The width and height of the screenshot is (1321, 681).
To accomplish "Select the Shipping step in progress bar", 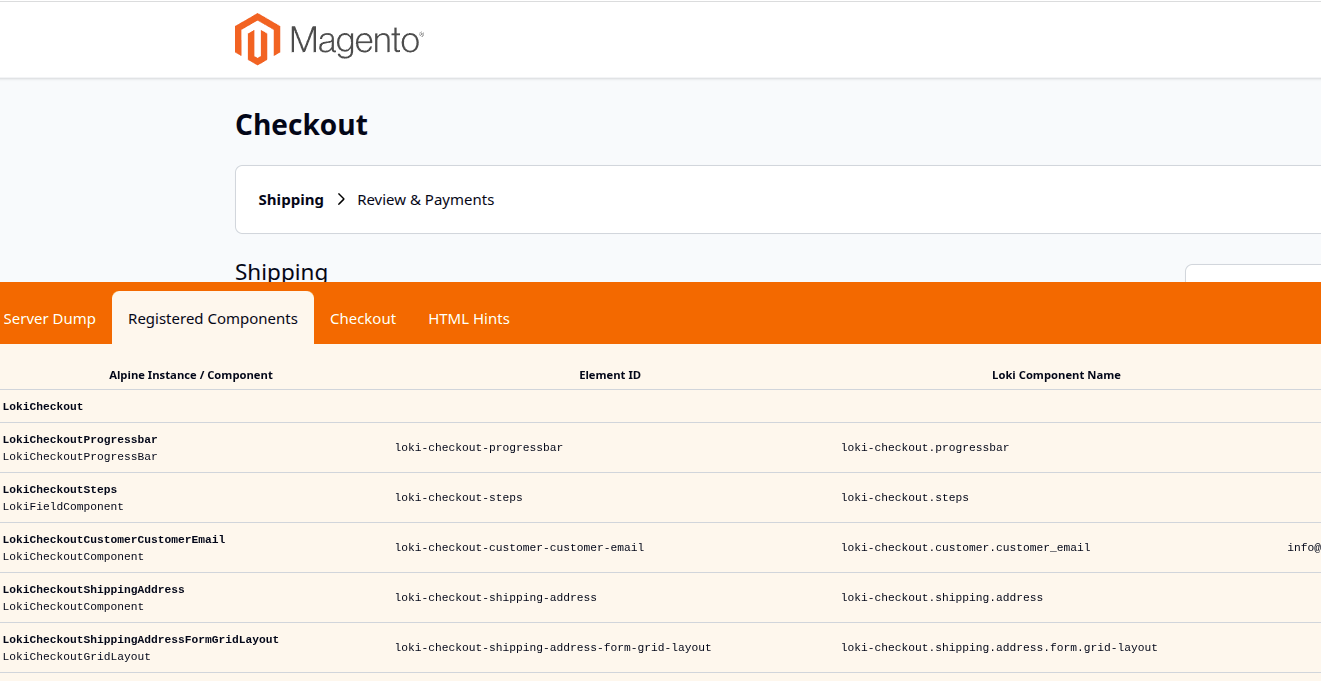I will pyautogui.click(x=290, y=200).
